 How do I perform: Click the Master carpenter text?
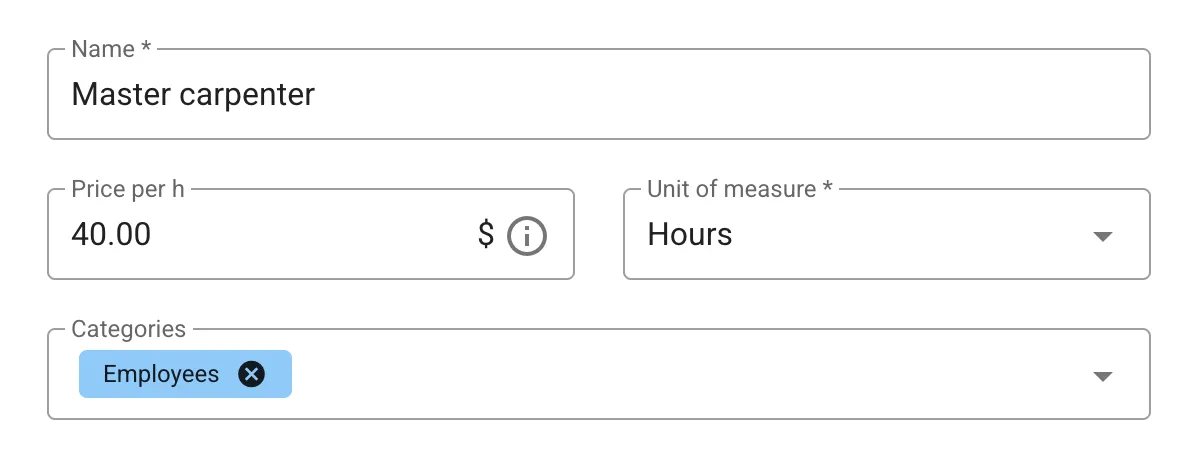[x=193, y=95]
